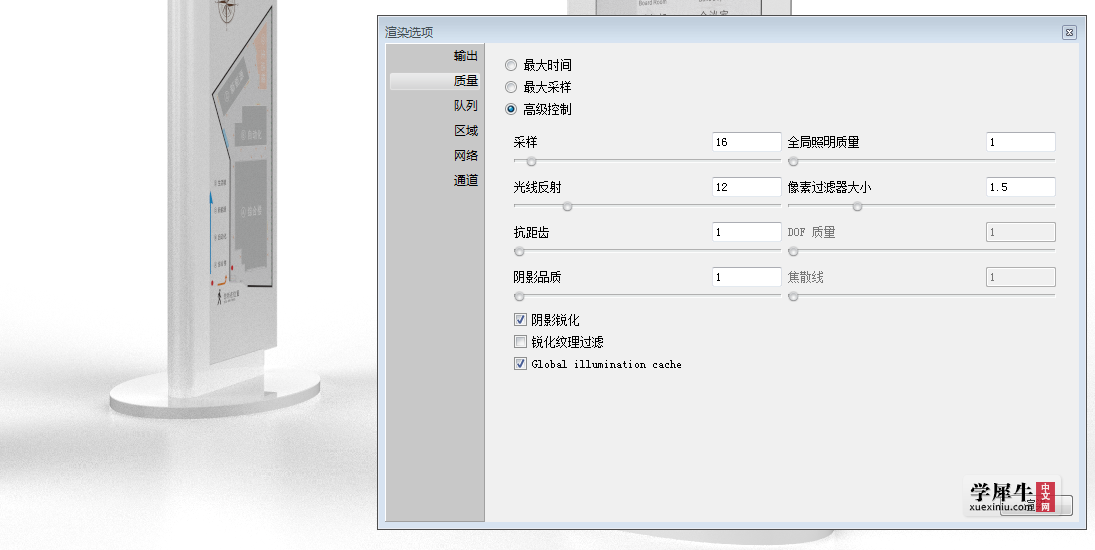Screen dimensions: 1095x550
Task: Click the 抗距齿 value input field
Action: click(x=747, y=232)
